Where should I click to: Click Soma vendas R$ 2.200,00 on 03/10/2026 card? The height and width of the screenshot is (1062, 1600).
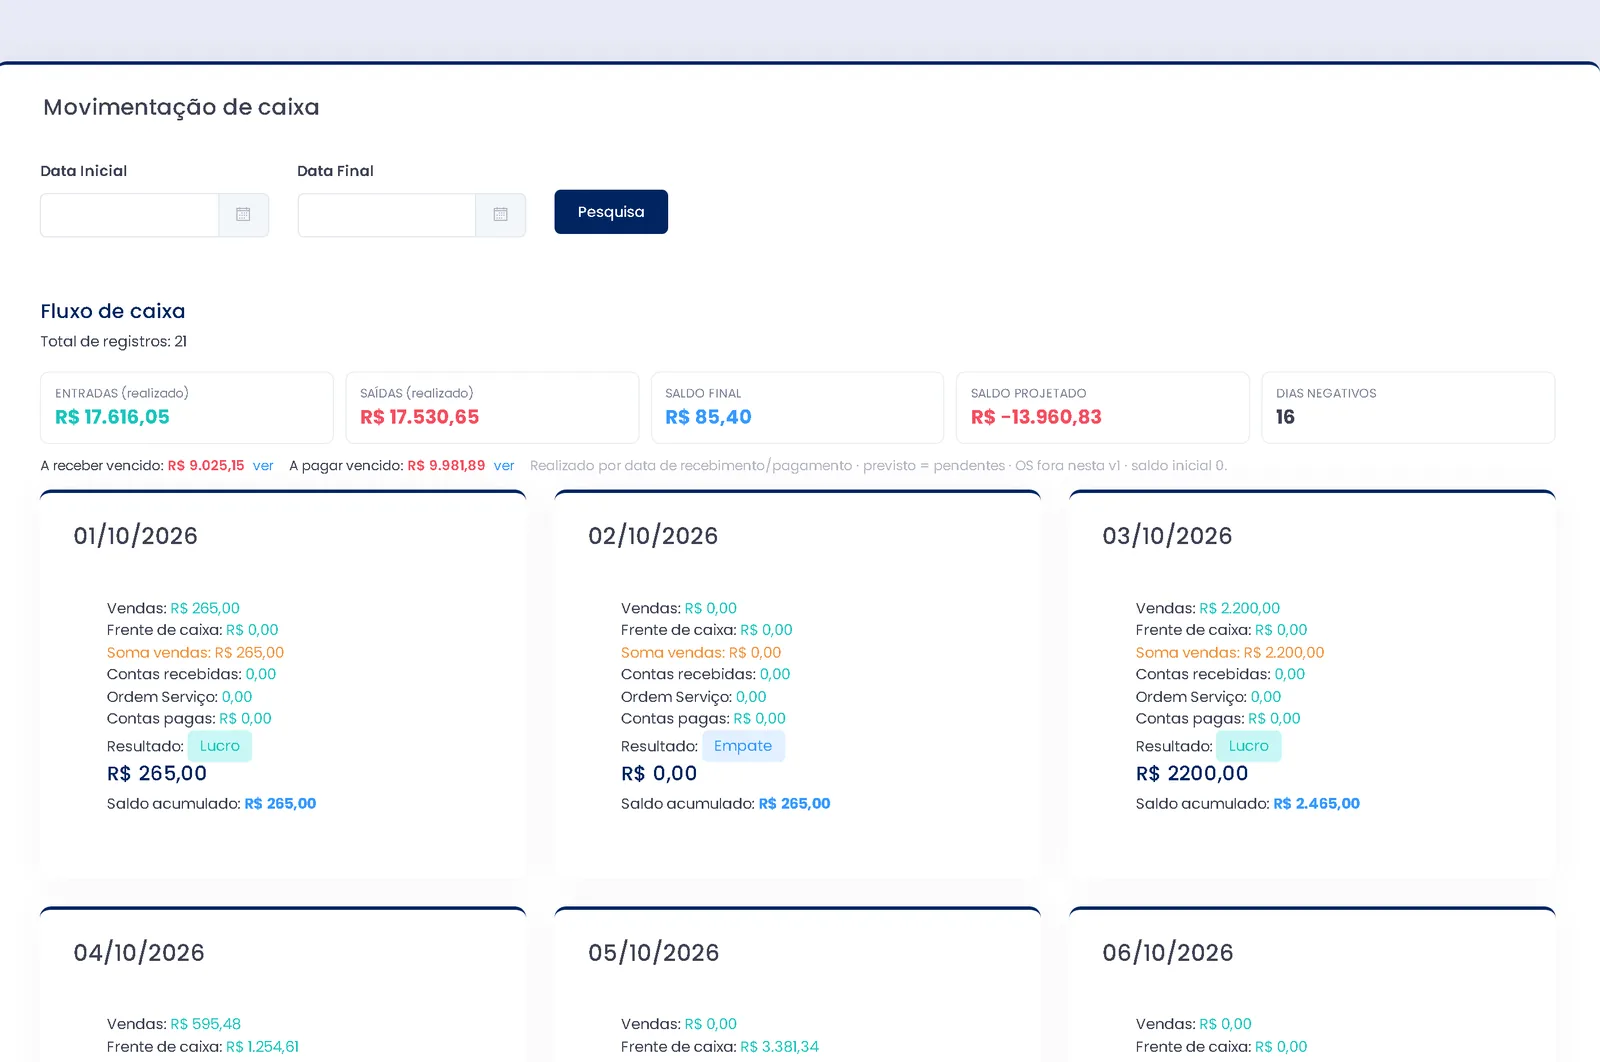pyautogui.click(x=1230, y=653)
